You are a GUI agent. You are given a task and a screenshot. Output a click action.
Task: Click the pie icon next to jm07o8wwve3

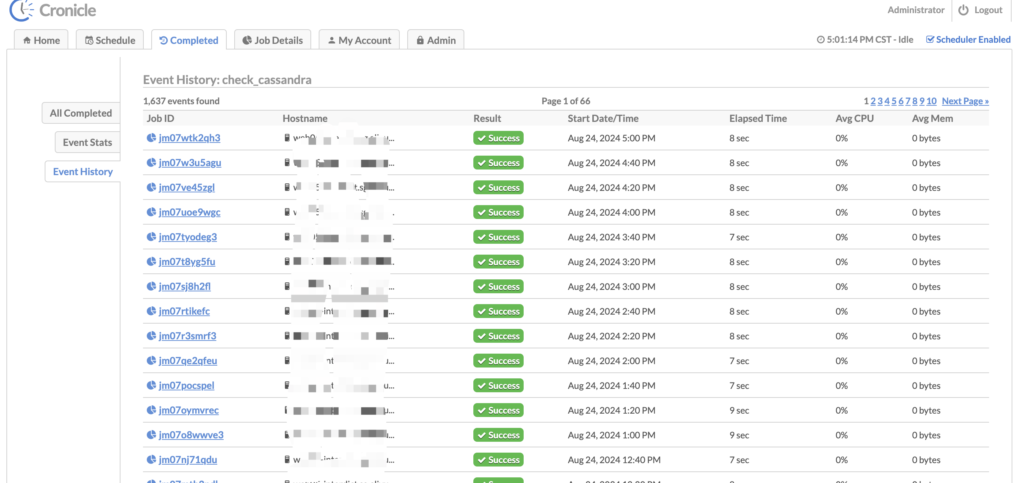(151, 435)
